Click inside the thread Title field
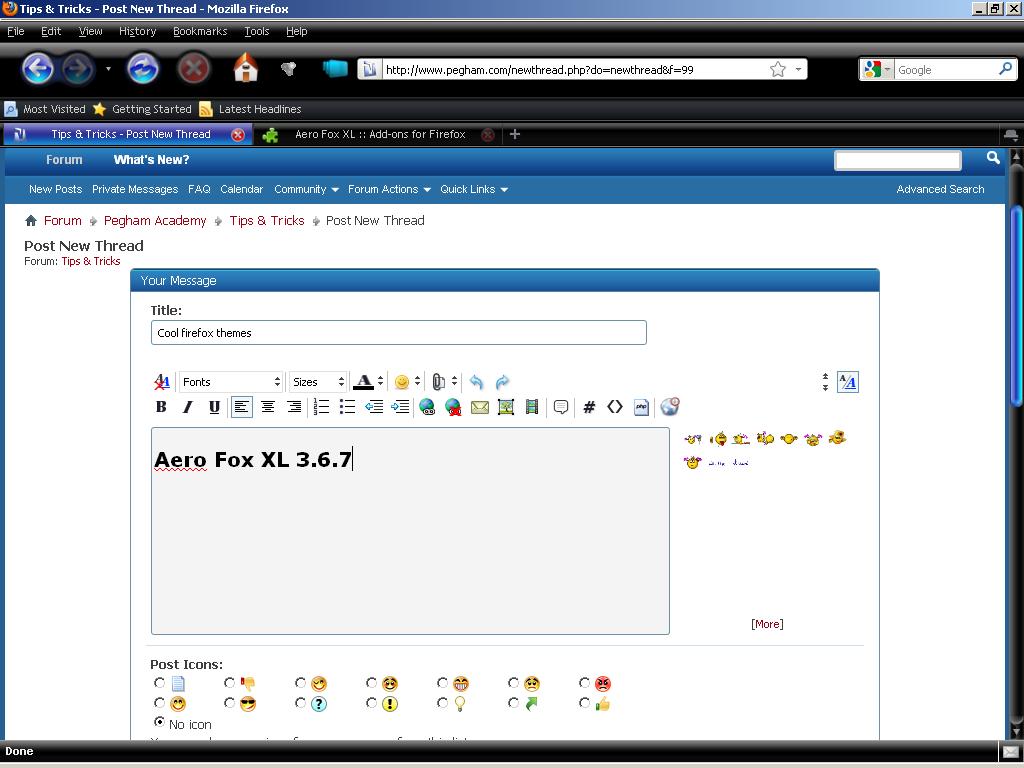Screen dimensions: 1024x768 (x=398, y=332)
